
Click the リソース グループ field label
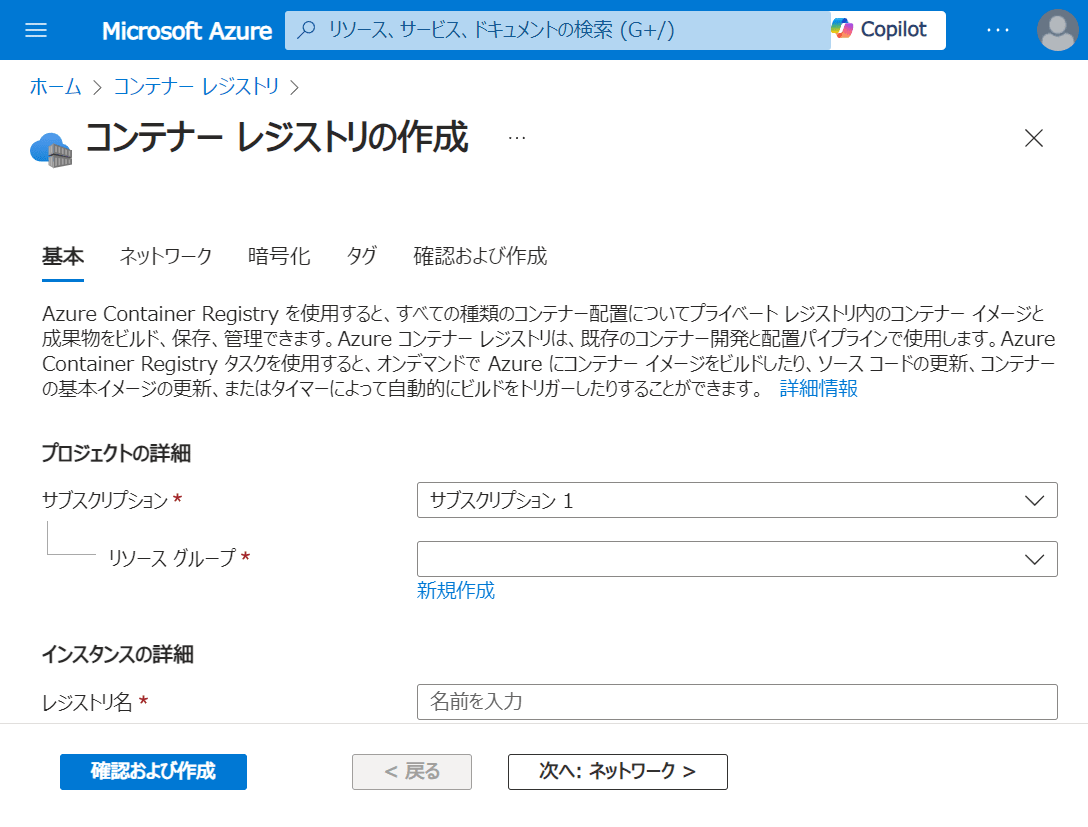coord(172,558)
